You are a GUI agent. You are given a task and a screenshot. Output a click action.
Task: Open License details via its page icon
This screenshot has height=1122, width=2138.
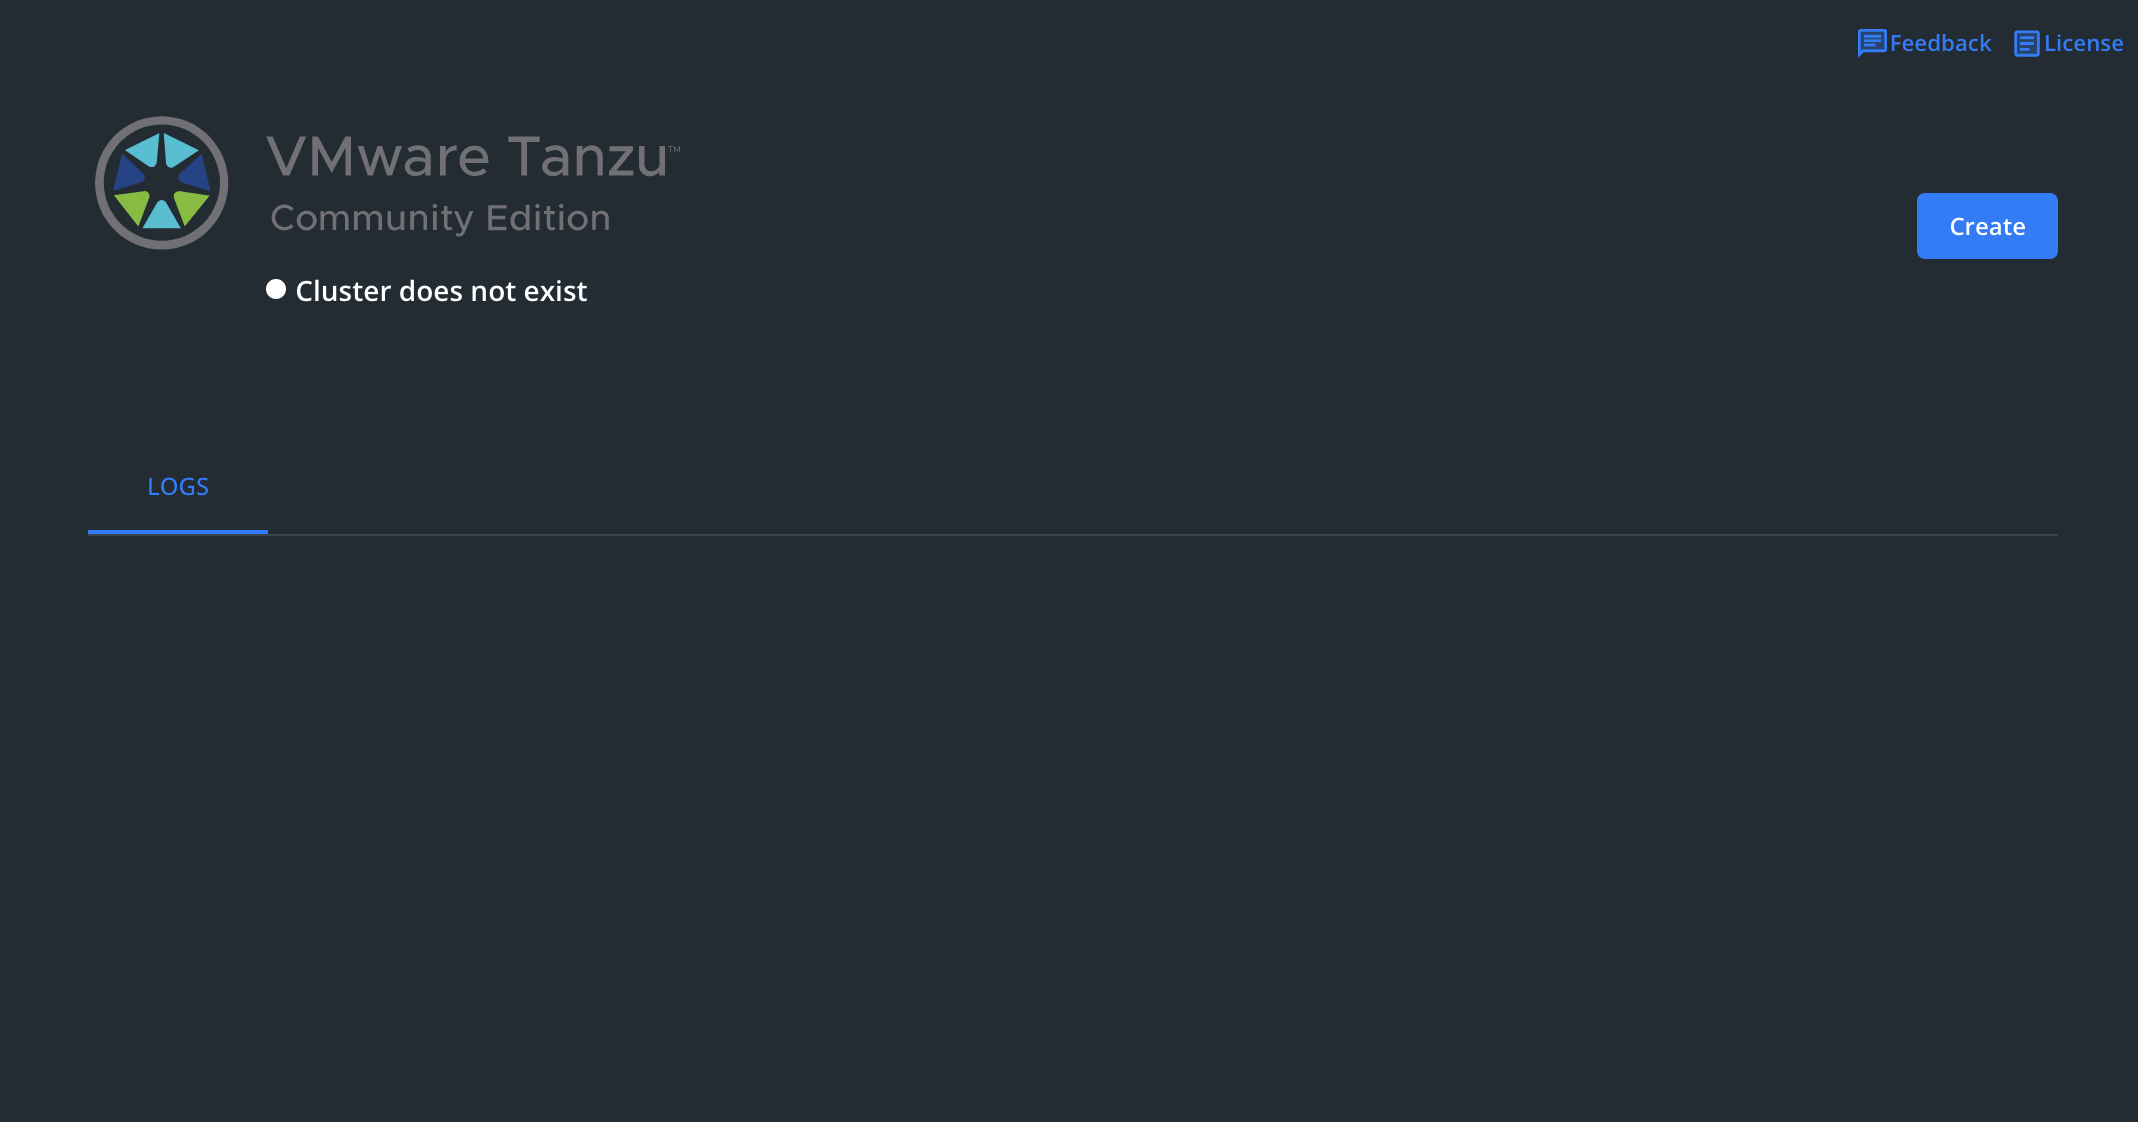pyautogui.click(x=2026, y=42)
